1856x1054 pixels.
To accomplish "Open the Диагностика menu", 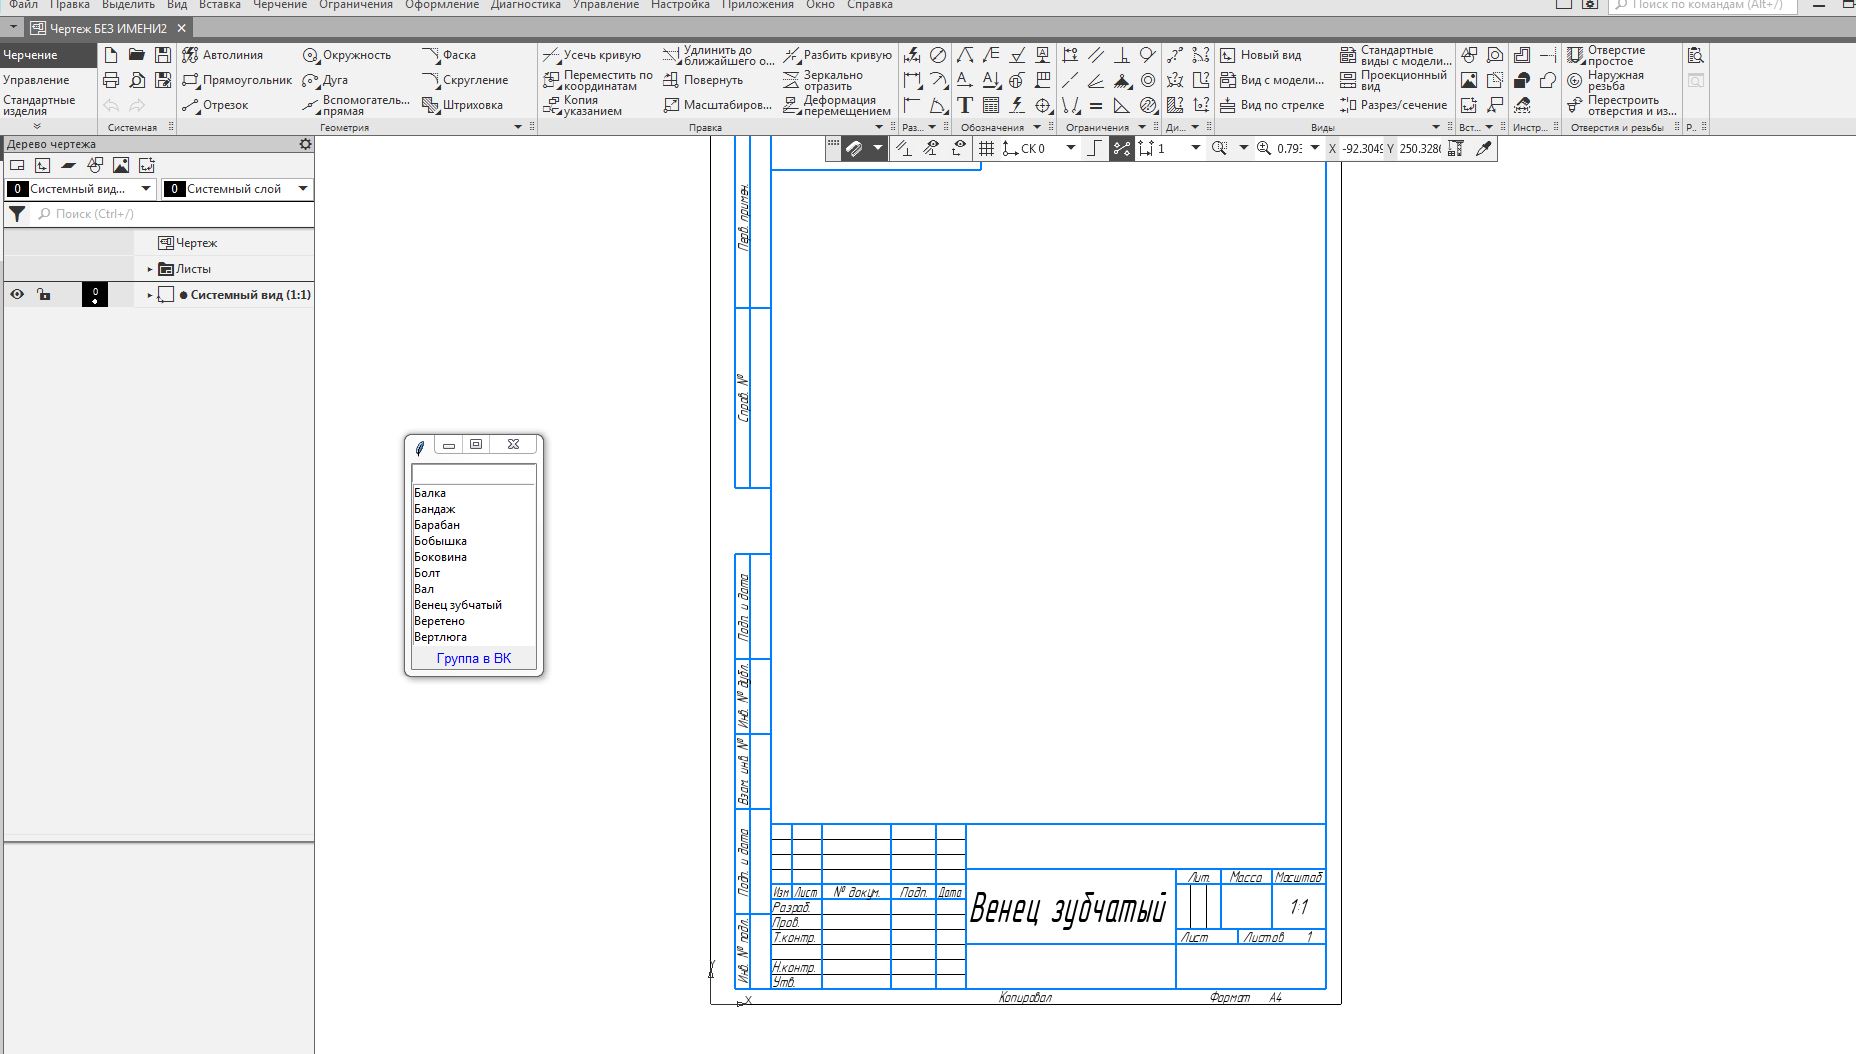I will [x=526, y=5].
